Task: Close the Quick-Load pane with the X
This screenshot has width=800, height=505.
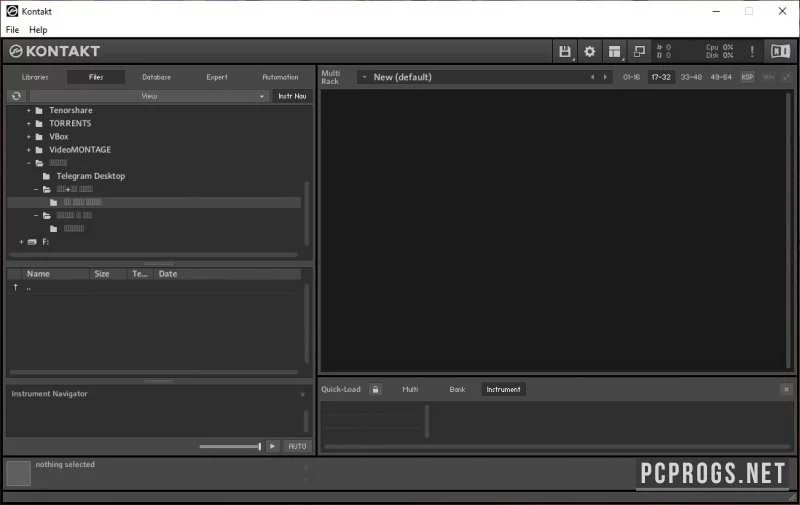Action: 786,389
